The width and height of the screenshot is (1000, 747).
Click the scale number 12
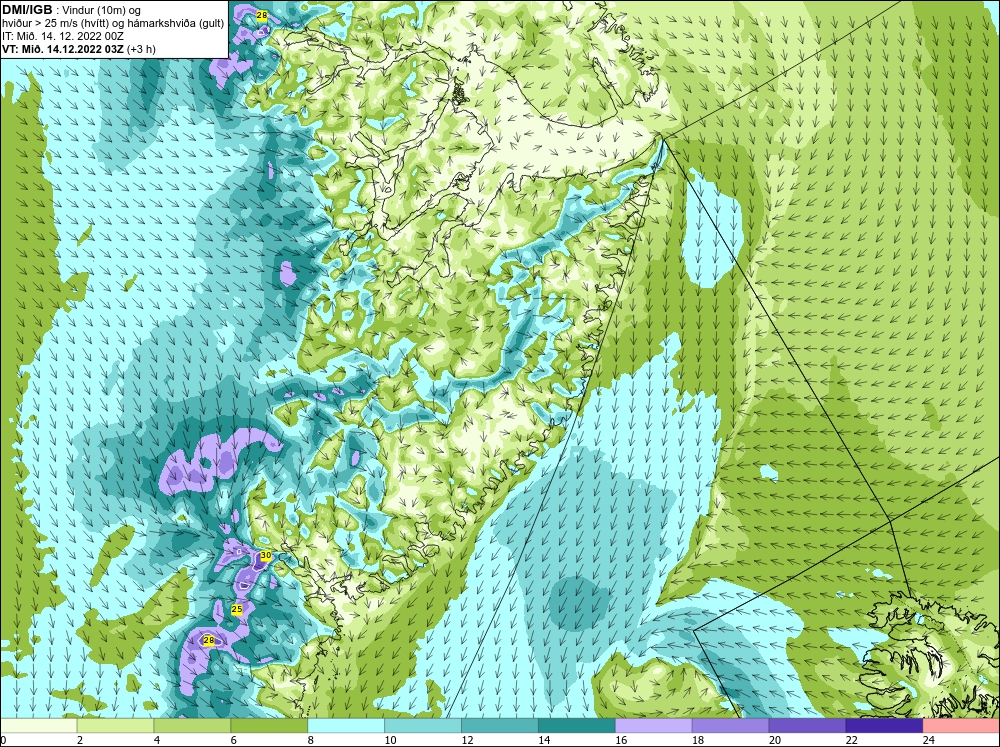pyautogui.click(x=467, y=740)
